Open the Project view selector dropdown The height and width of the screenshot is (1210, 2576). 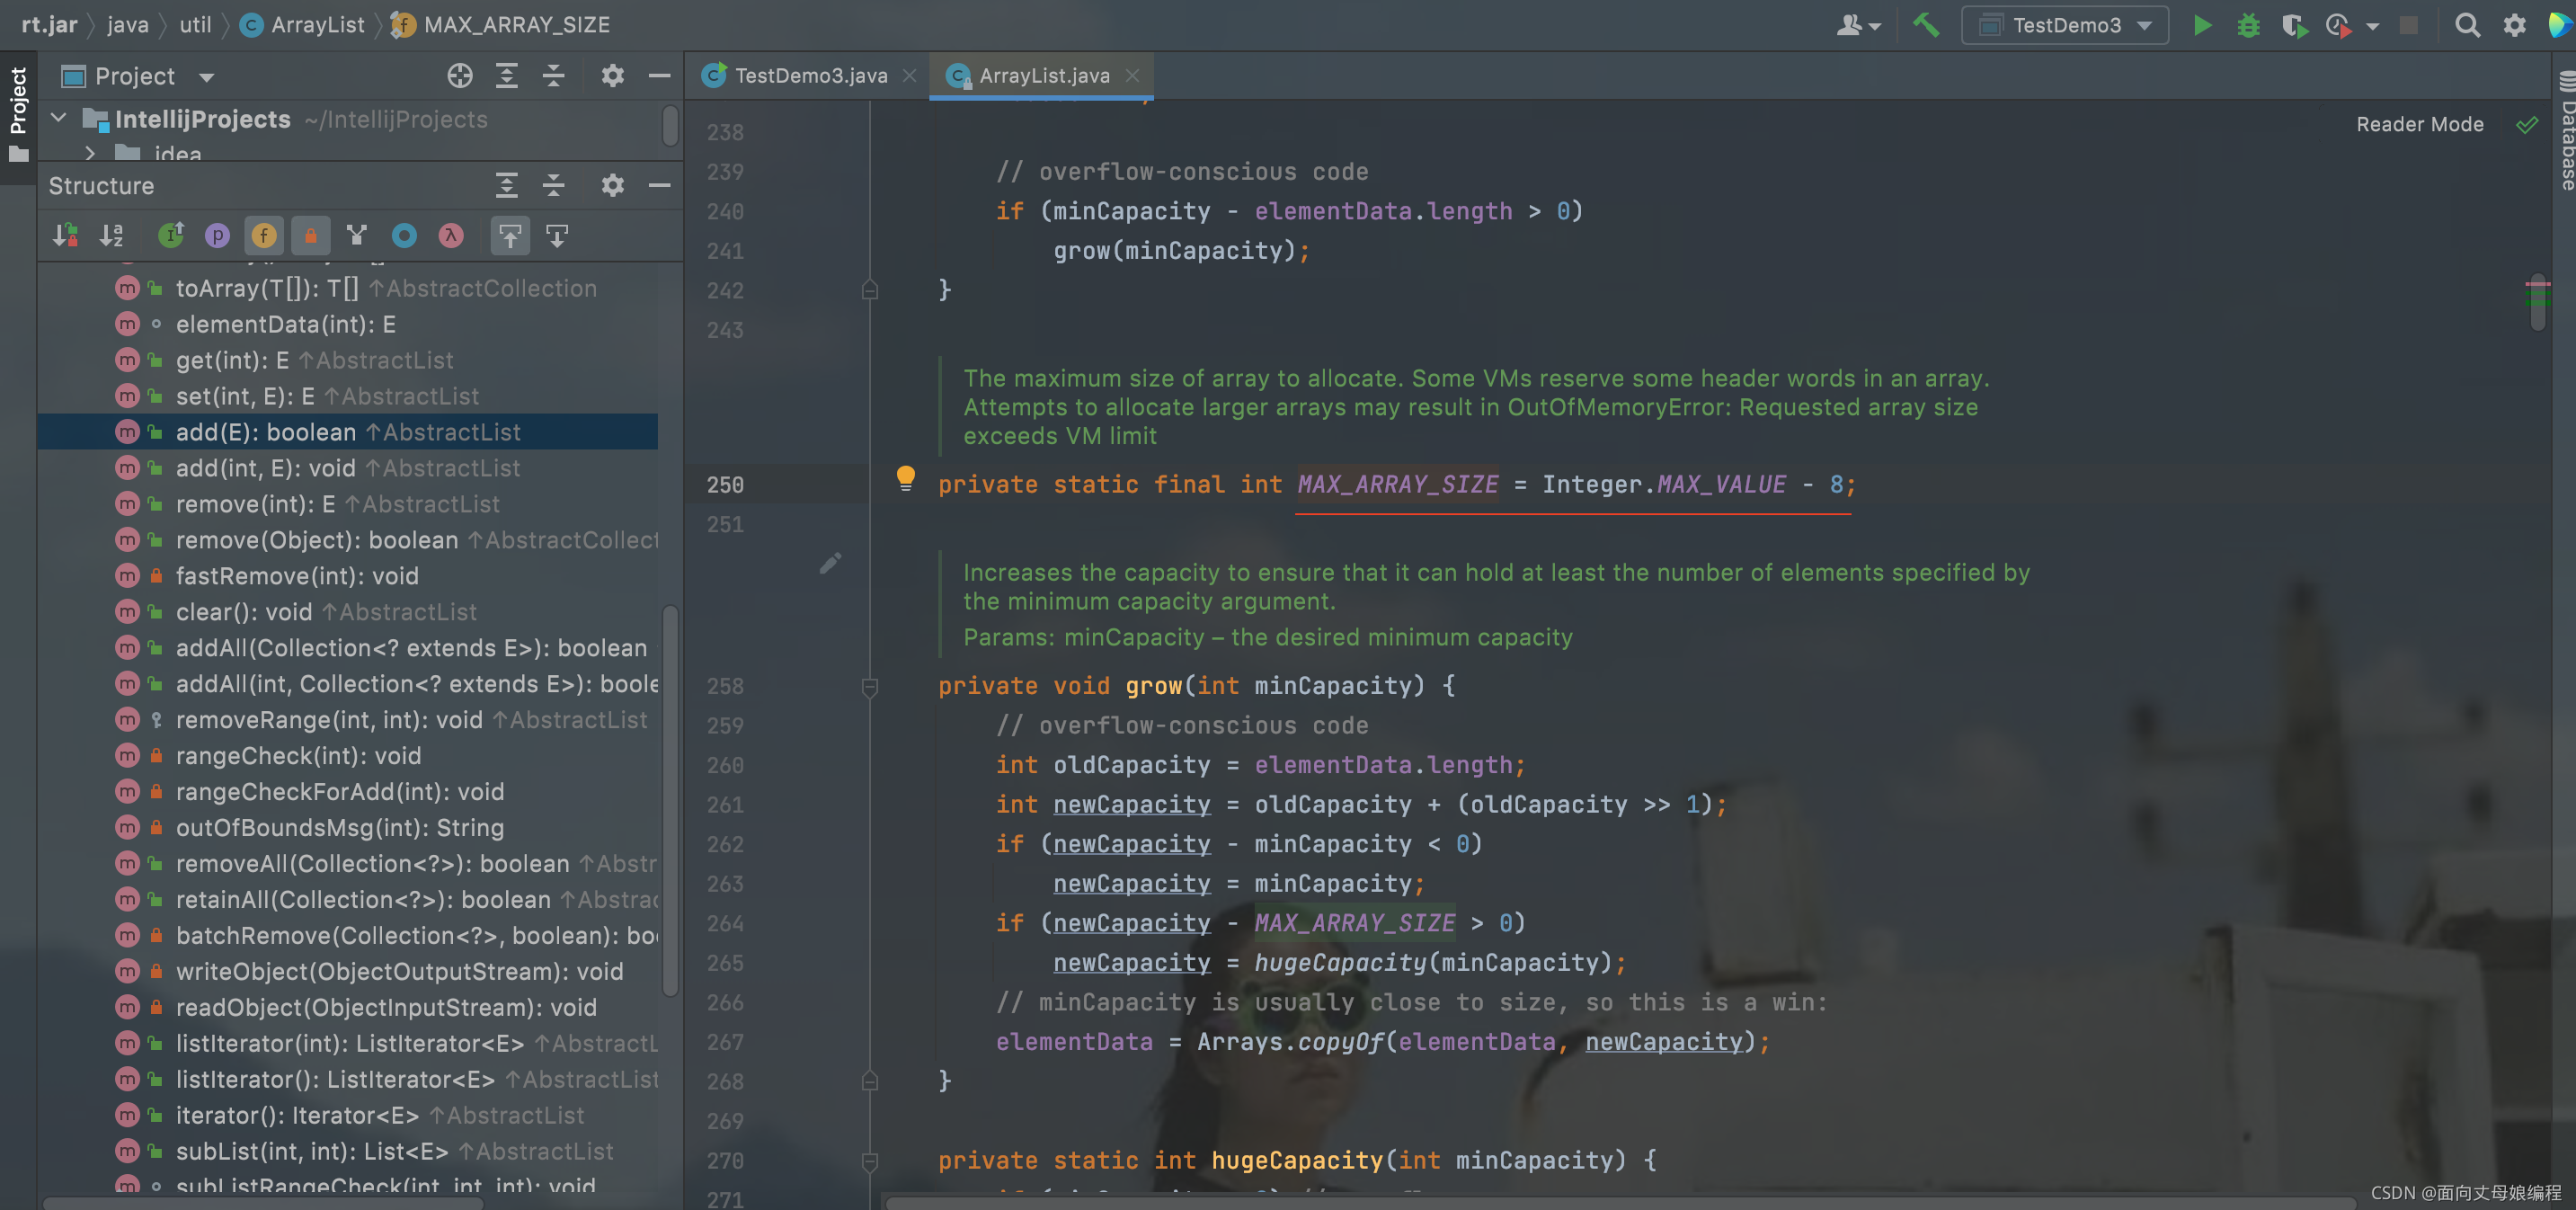tap(207, 77)
